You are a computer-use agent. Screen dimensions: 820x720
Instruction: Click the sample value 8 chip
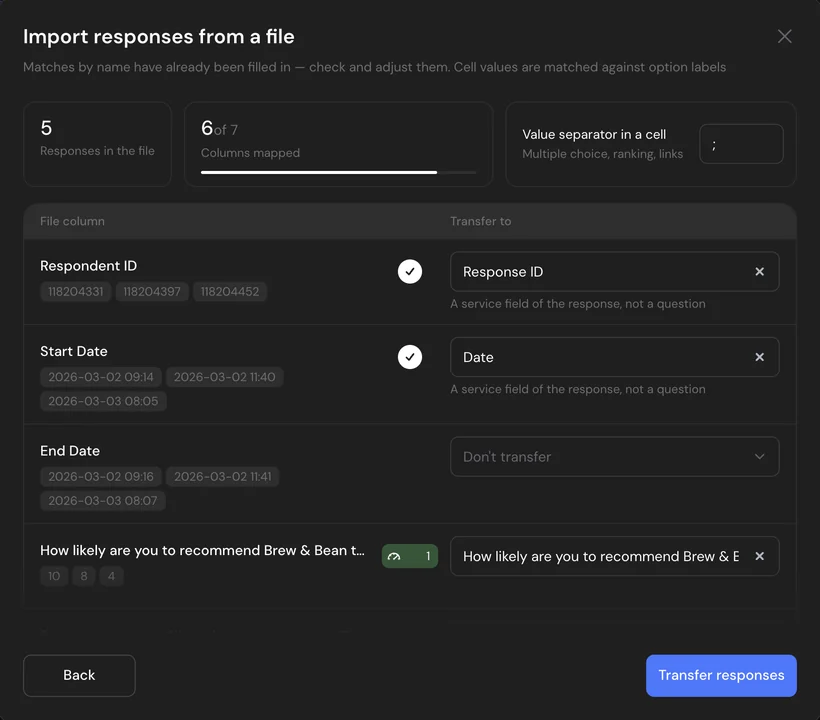[84, 576]
